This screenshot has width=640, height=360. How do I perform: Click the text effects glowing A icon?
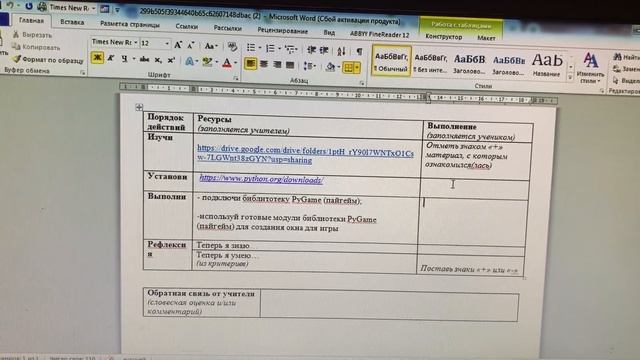pyautogui.click(x=189, y=62)
